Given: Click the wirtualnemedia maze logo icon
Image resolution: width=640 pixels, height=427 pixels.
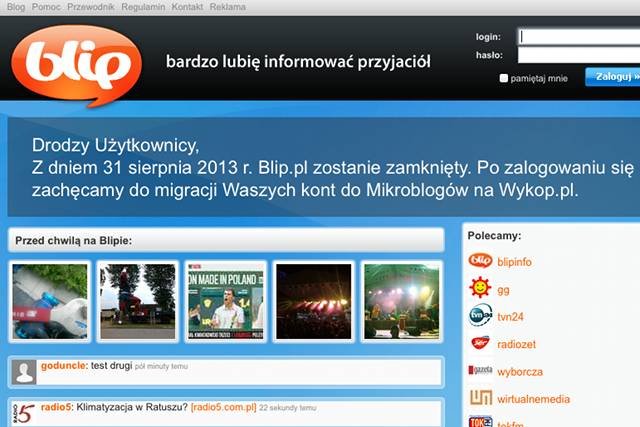Looking at the screenshot, I should tap(481, 398).
